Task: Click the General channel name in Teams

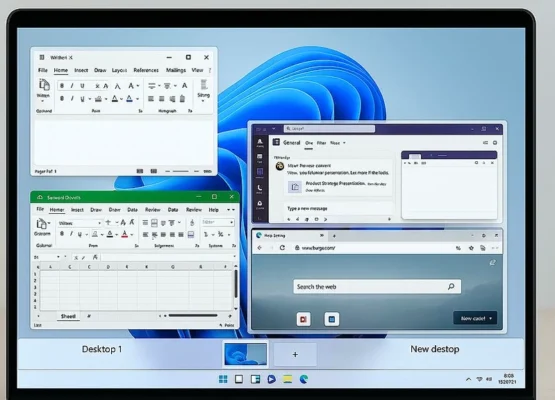Action: pos(292,143)
